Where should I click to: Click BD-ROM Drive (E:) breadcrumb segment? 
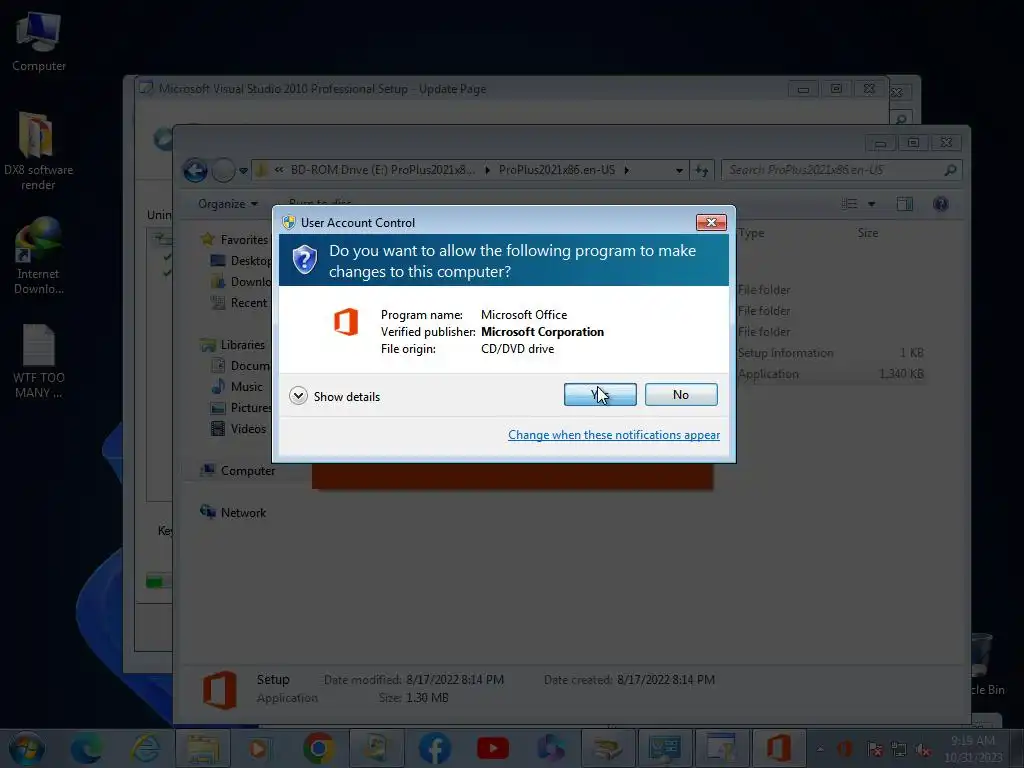coord(383,170)
